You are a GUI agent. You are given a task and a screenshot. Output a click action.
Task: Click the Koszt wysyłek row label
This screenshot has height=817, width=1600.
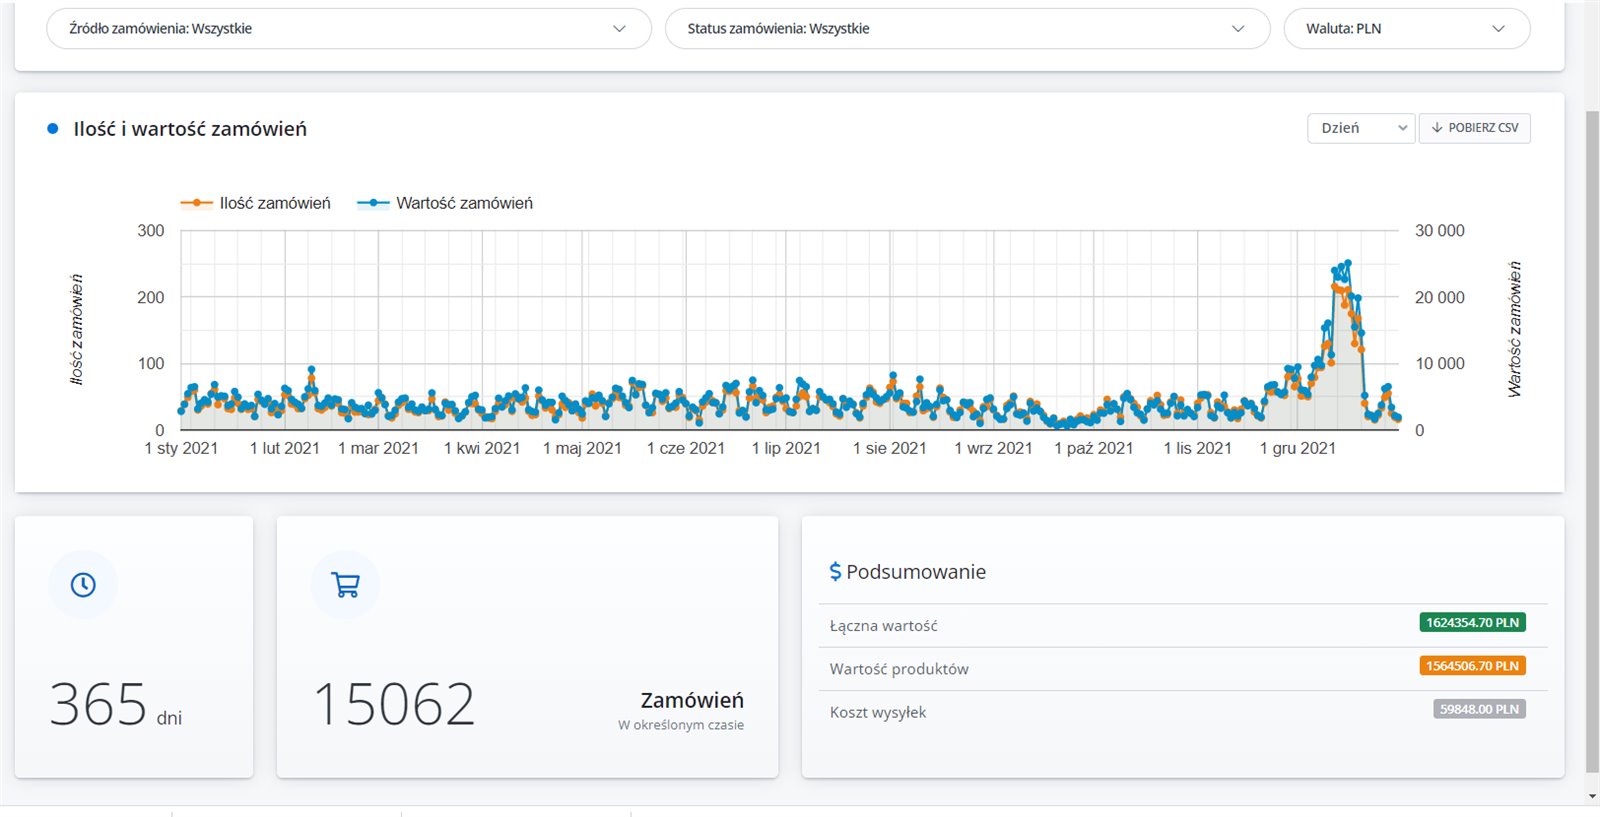(877, 712)
